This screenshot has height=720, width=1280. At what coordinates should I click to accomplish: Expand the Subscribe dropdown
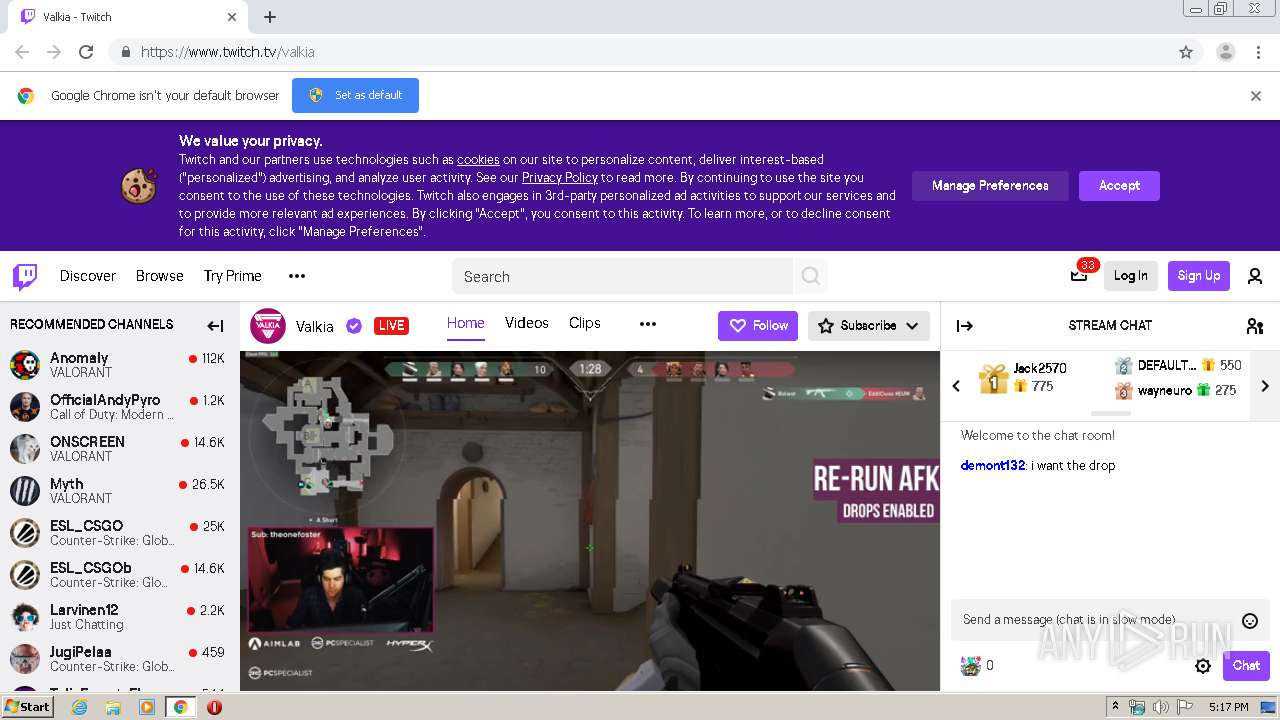pos(912,326)
